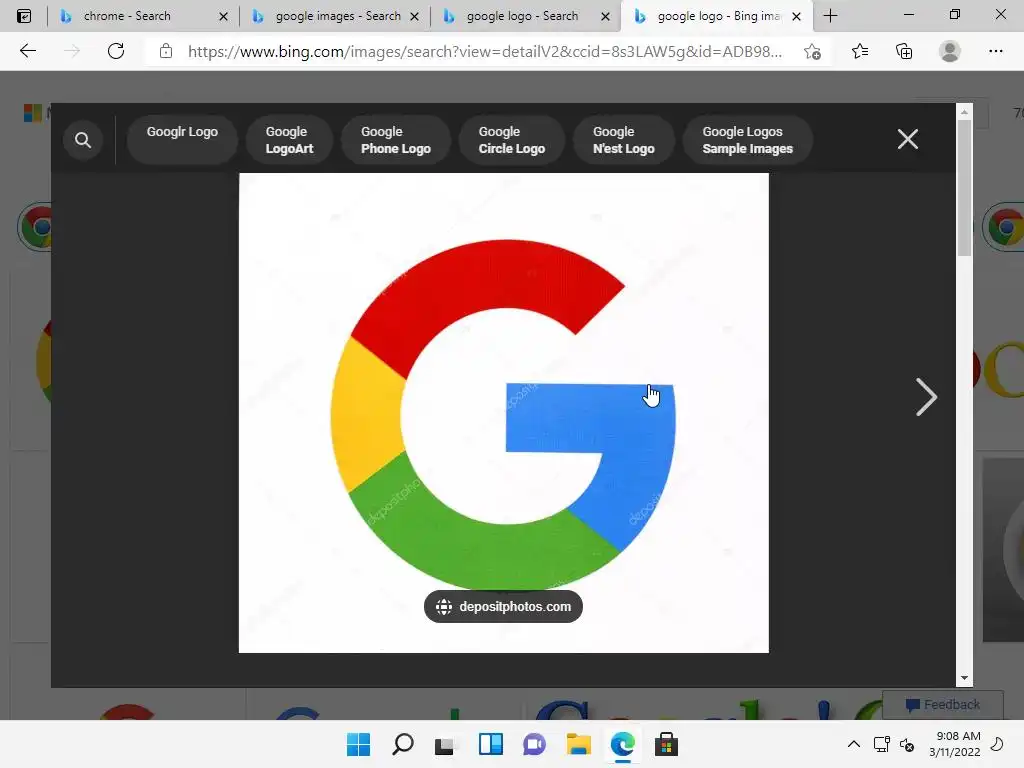
Task: Open volume muted tray icon
Action: [907, 744]
